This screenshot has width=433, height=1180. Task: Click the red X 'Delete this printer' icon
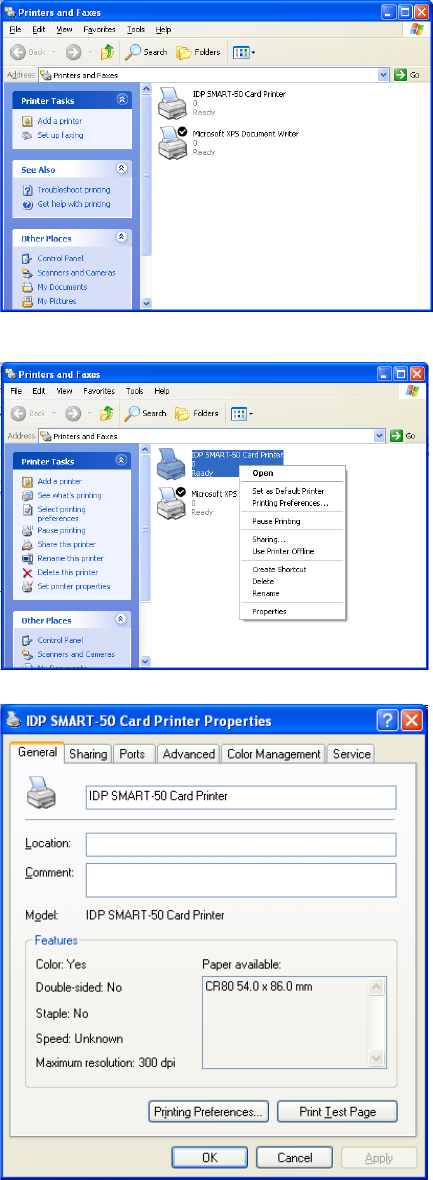point(27,572)
